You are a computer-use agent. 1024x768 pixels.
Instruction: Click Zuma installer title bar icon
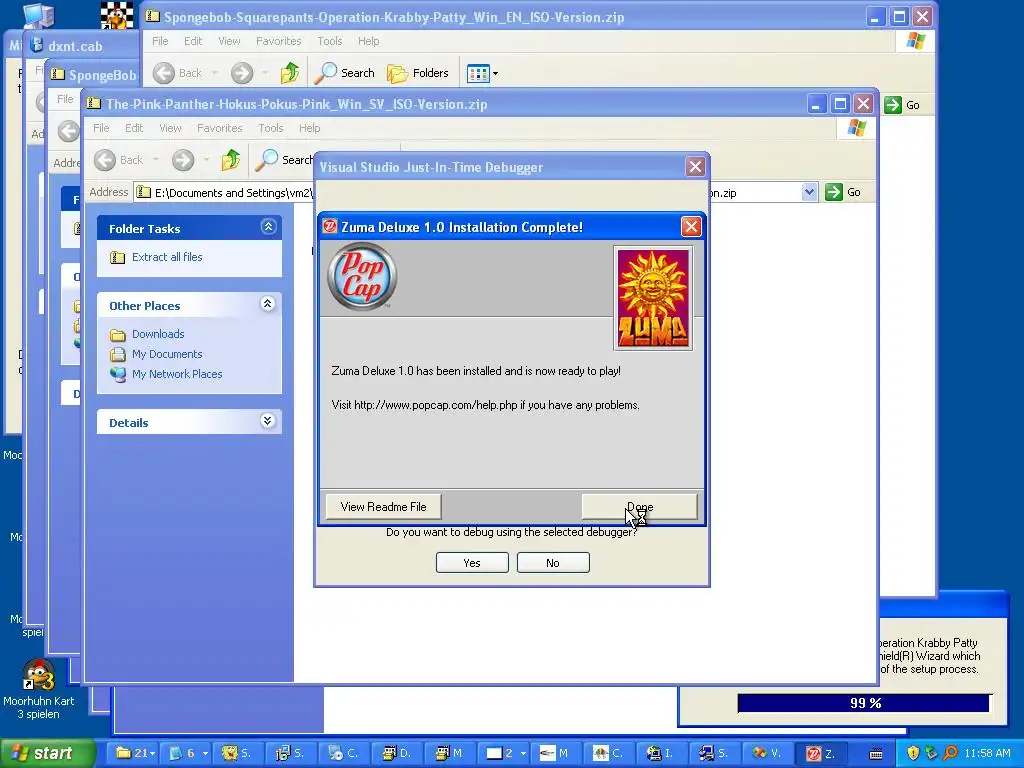point(330,227)
